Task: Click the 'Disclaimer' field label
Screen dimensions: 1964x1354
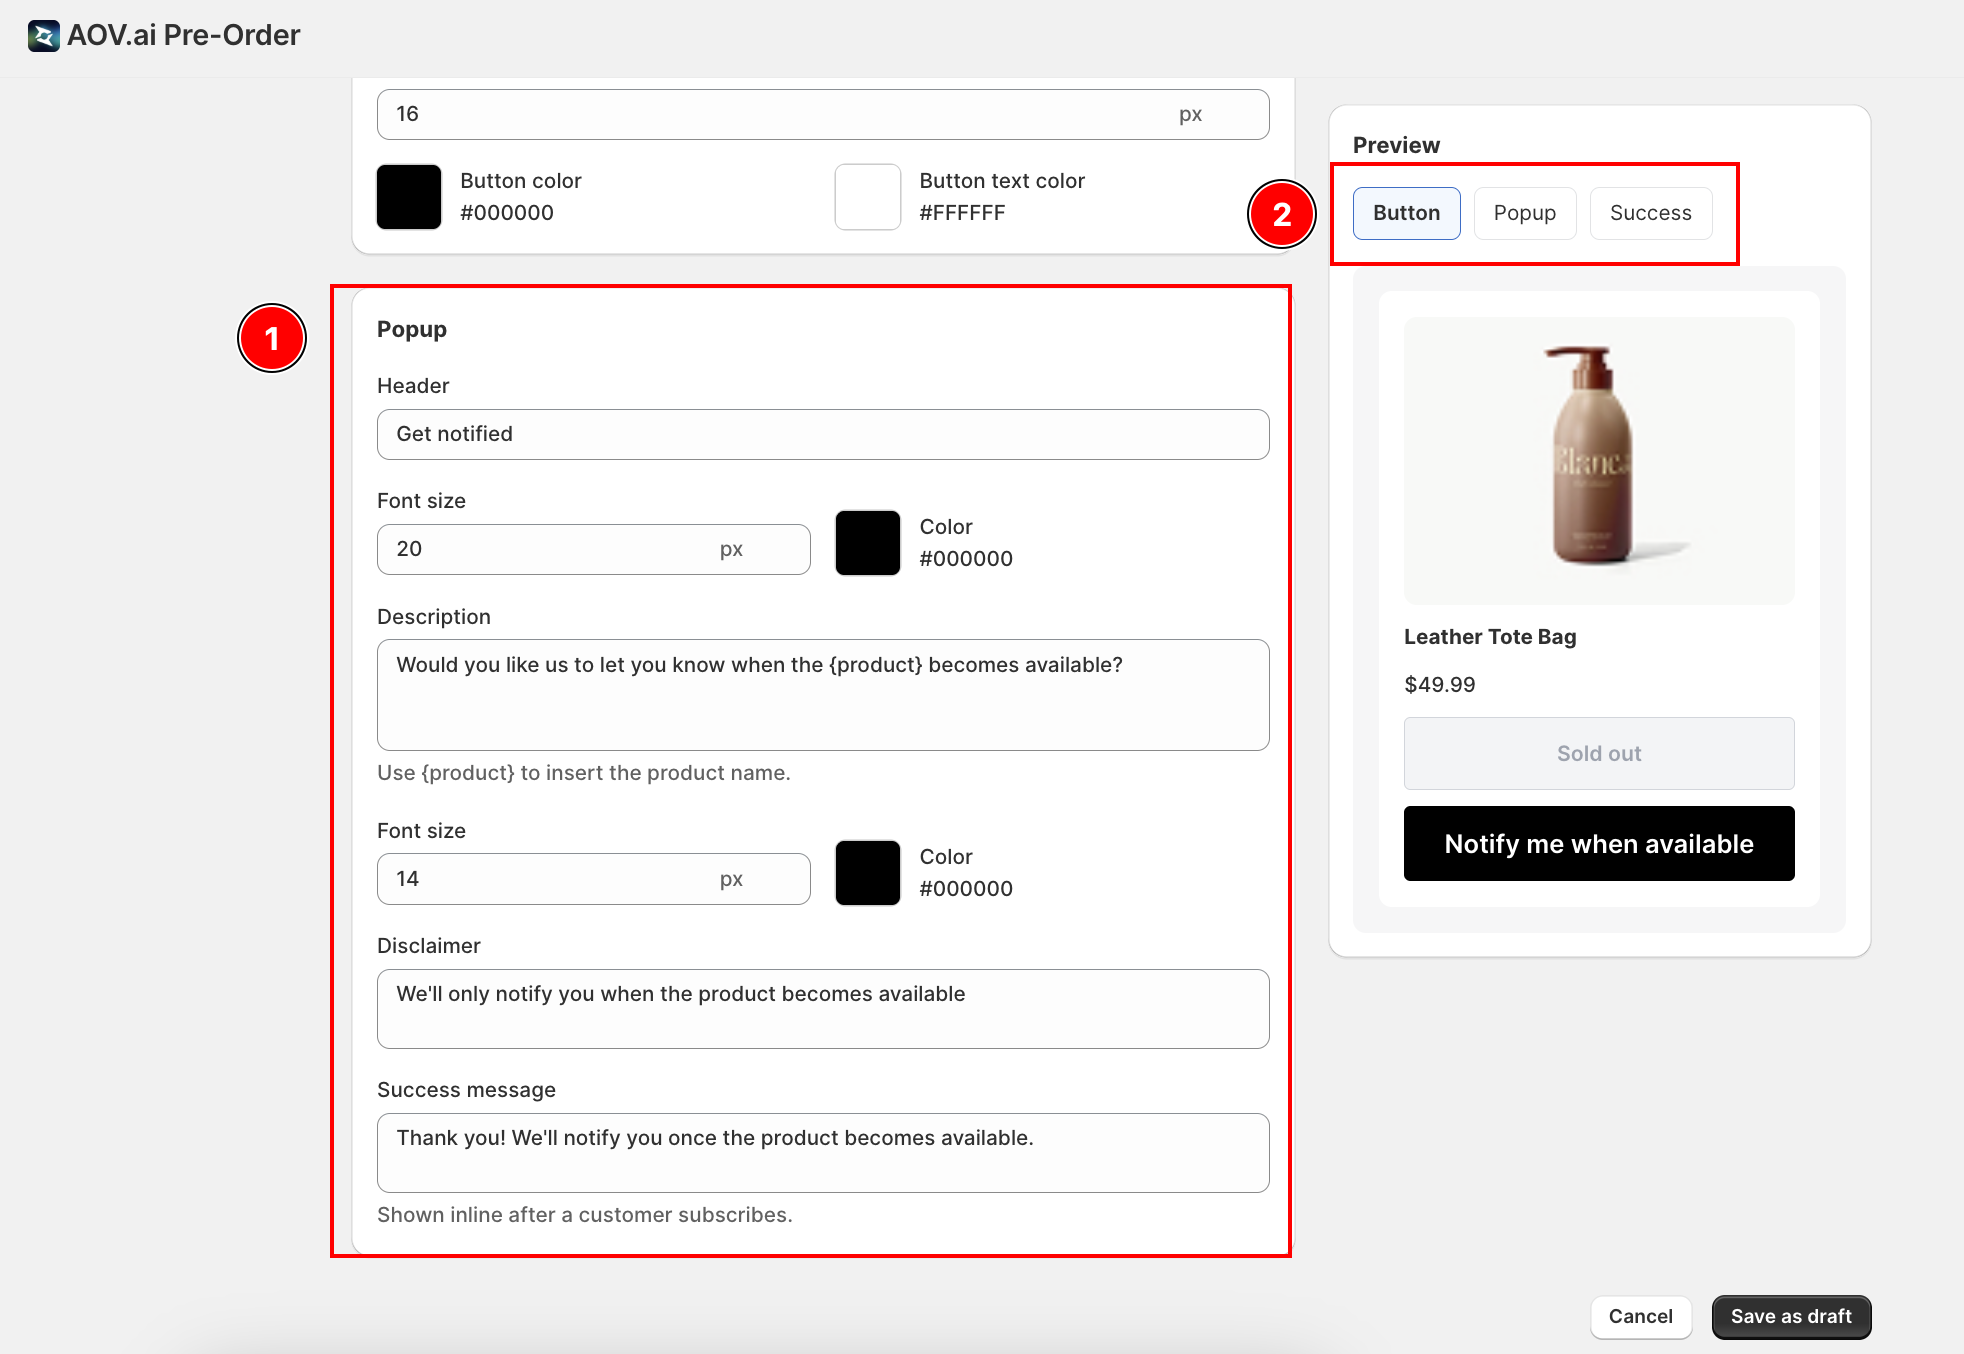Action: coord(429,946)
